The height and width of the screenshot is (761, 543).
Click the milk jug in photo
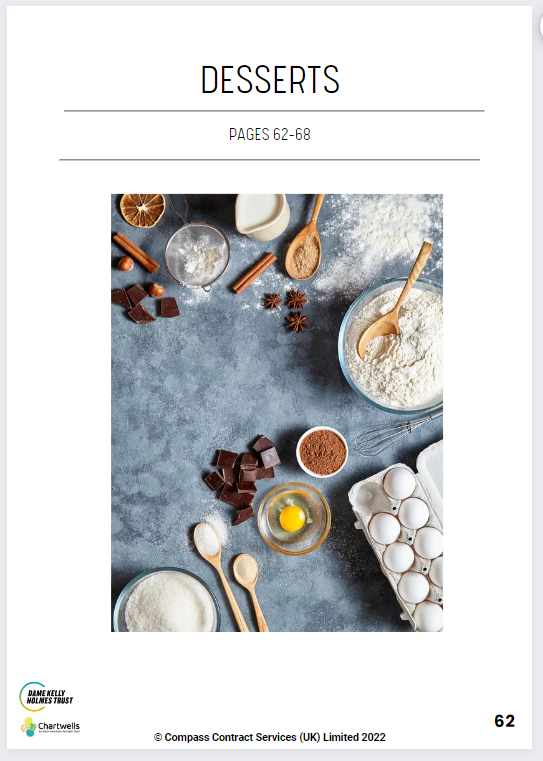(263, 215)
